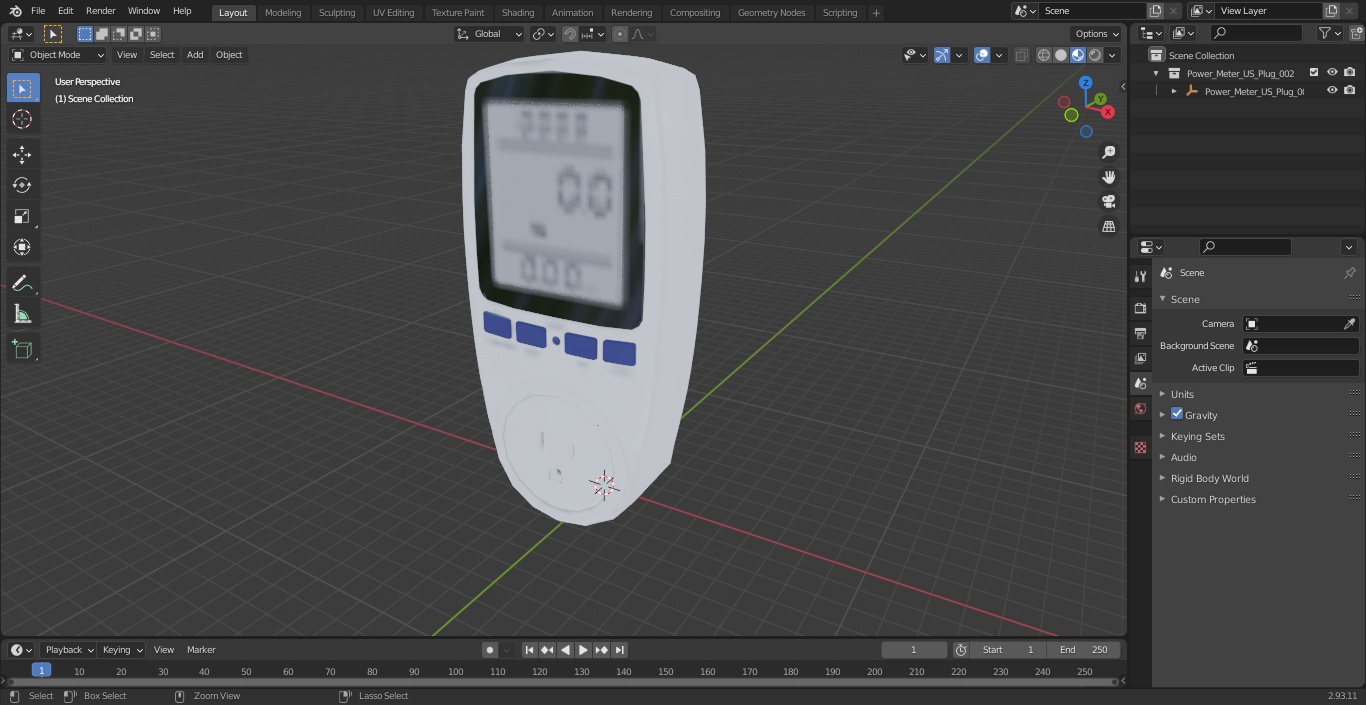
Task: Open the Tool properties tab
Action: pyautogui.click(x=1140, y=276)
